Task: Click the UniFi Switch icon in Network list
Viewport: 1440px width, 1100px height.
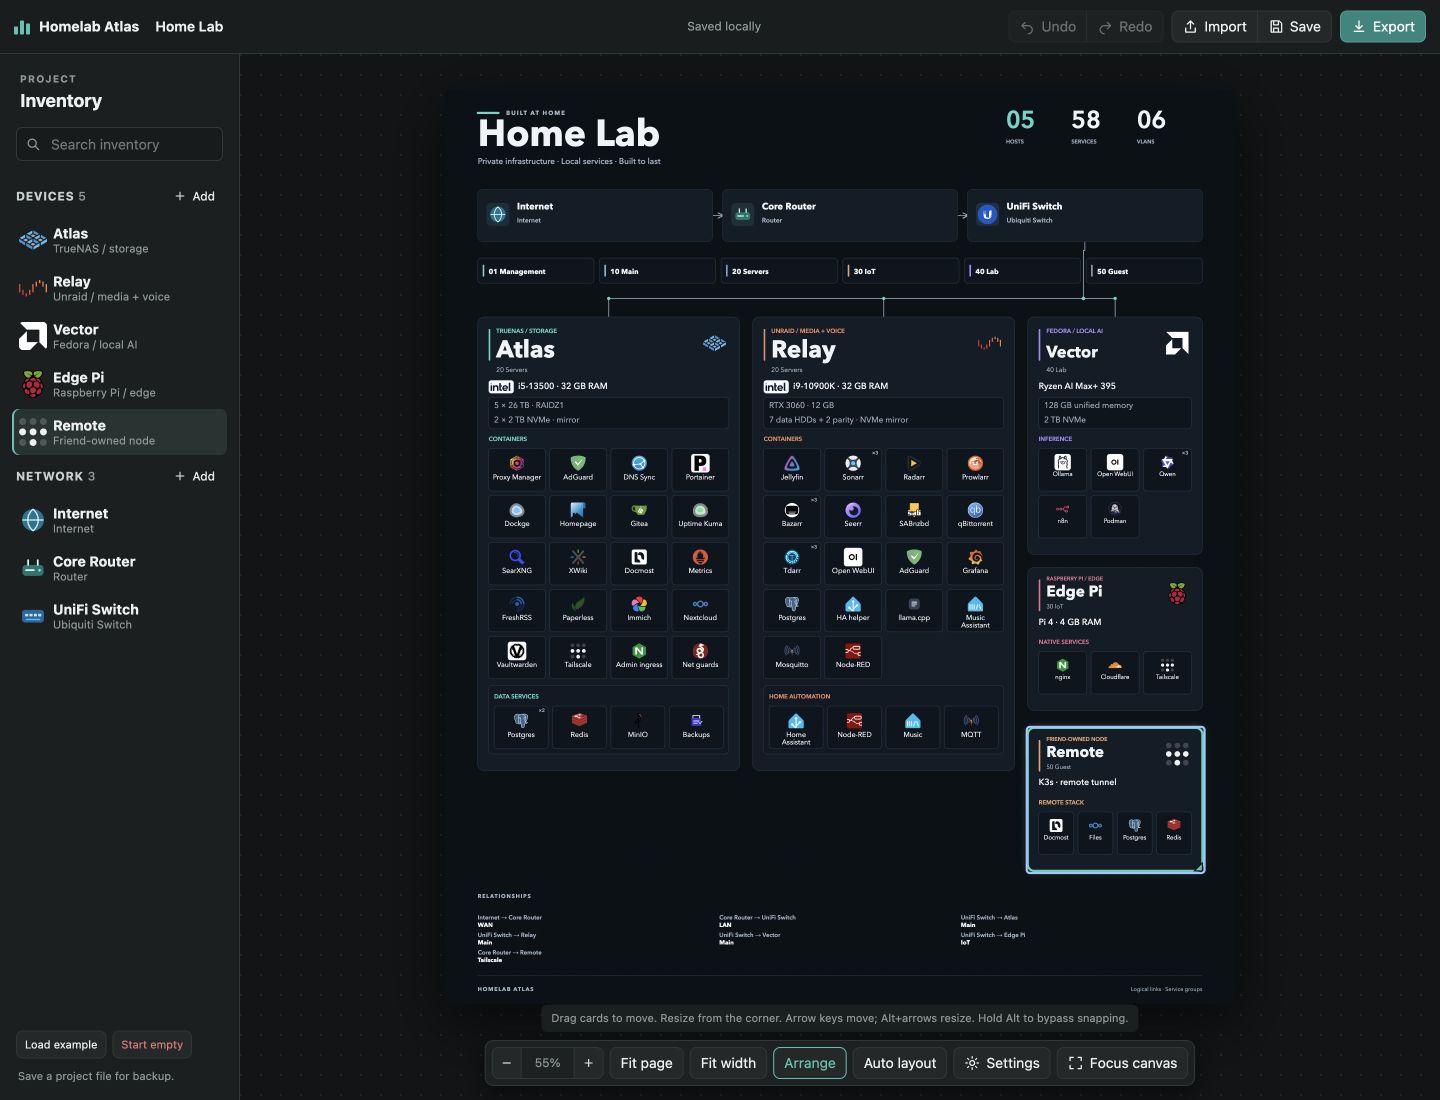Action: [x=33, y=616]
